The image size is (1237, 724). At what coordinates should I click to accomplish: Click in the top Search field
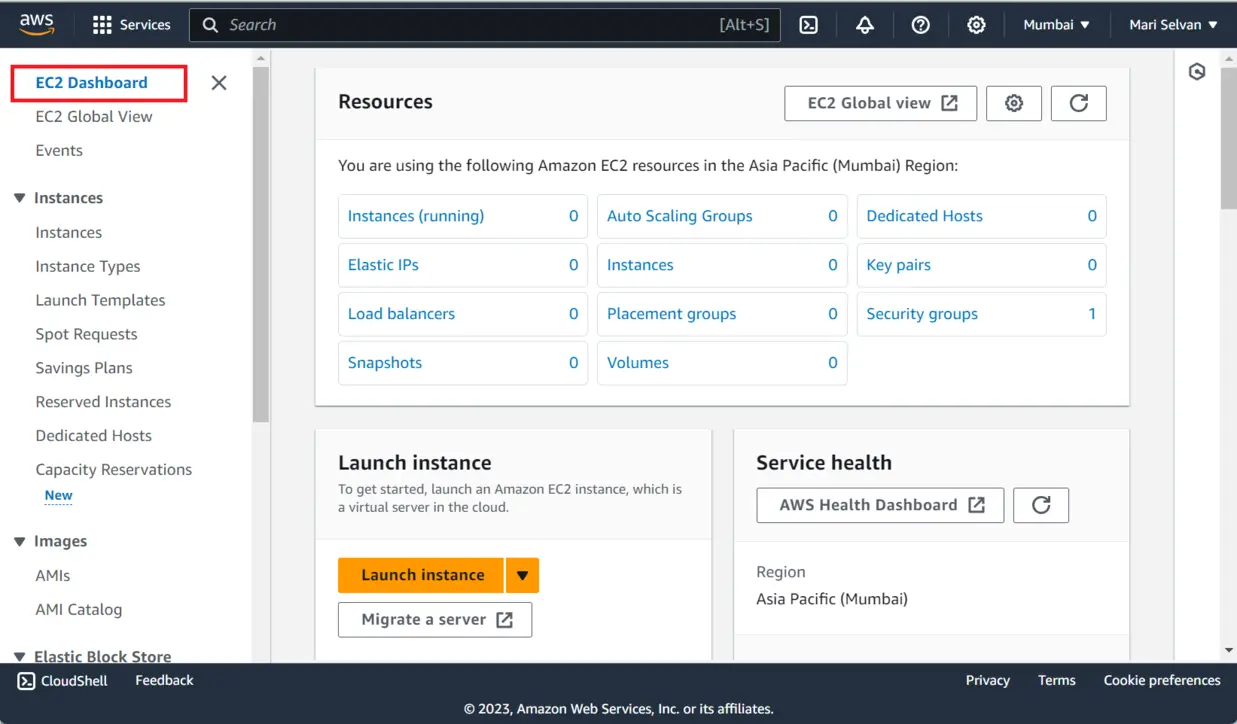point(485,25)
